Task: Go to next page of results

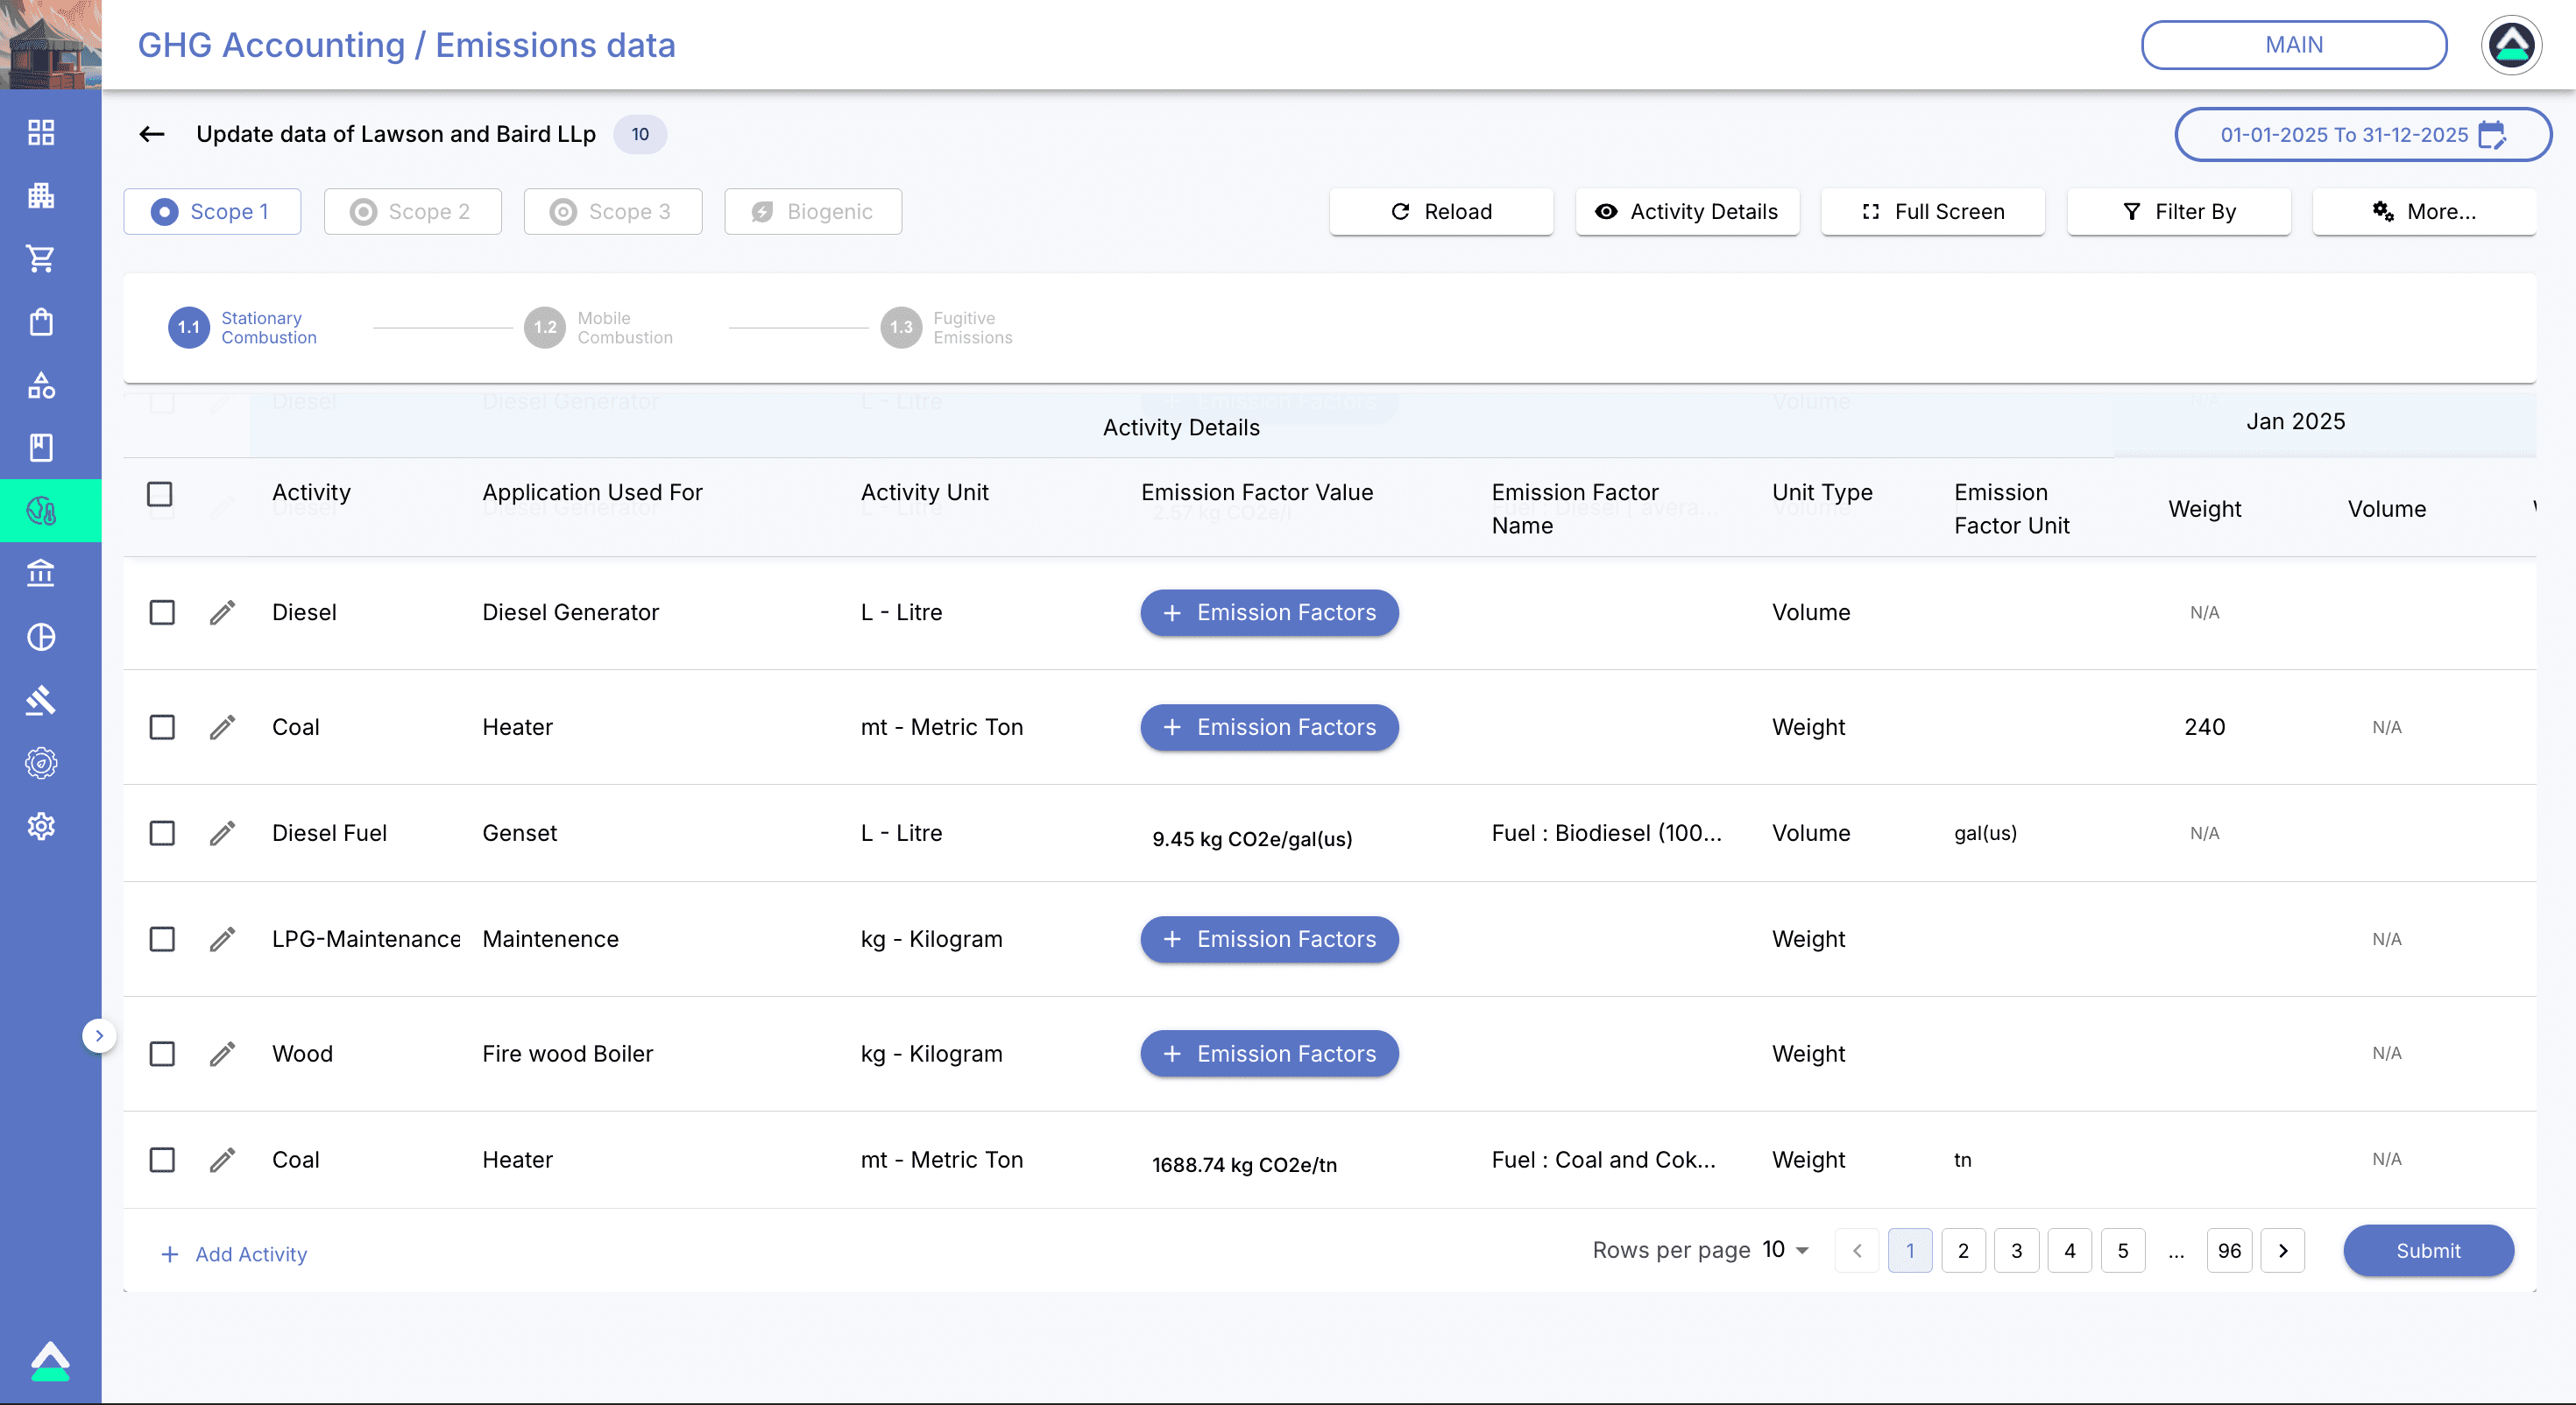Action: pos(2283,1251)
